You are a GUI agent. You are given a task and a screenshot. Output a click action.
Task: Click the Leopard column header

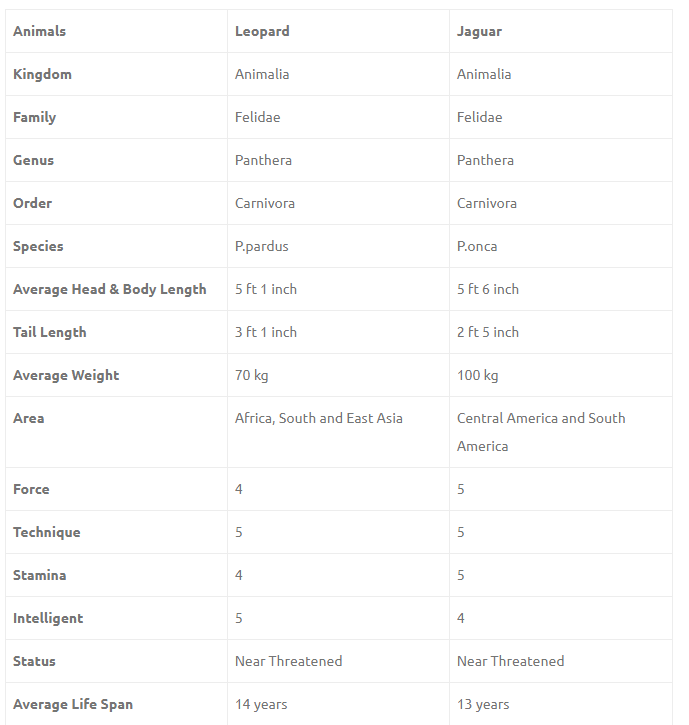click(262, 31)
